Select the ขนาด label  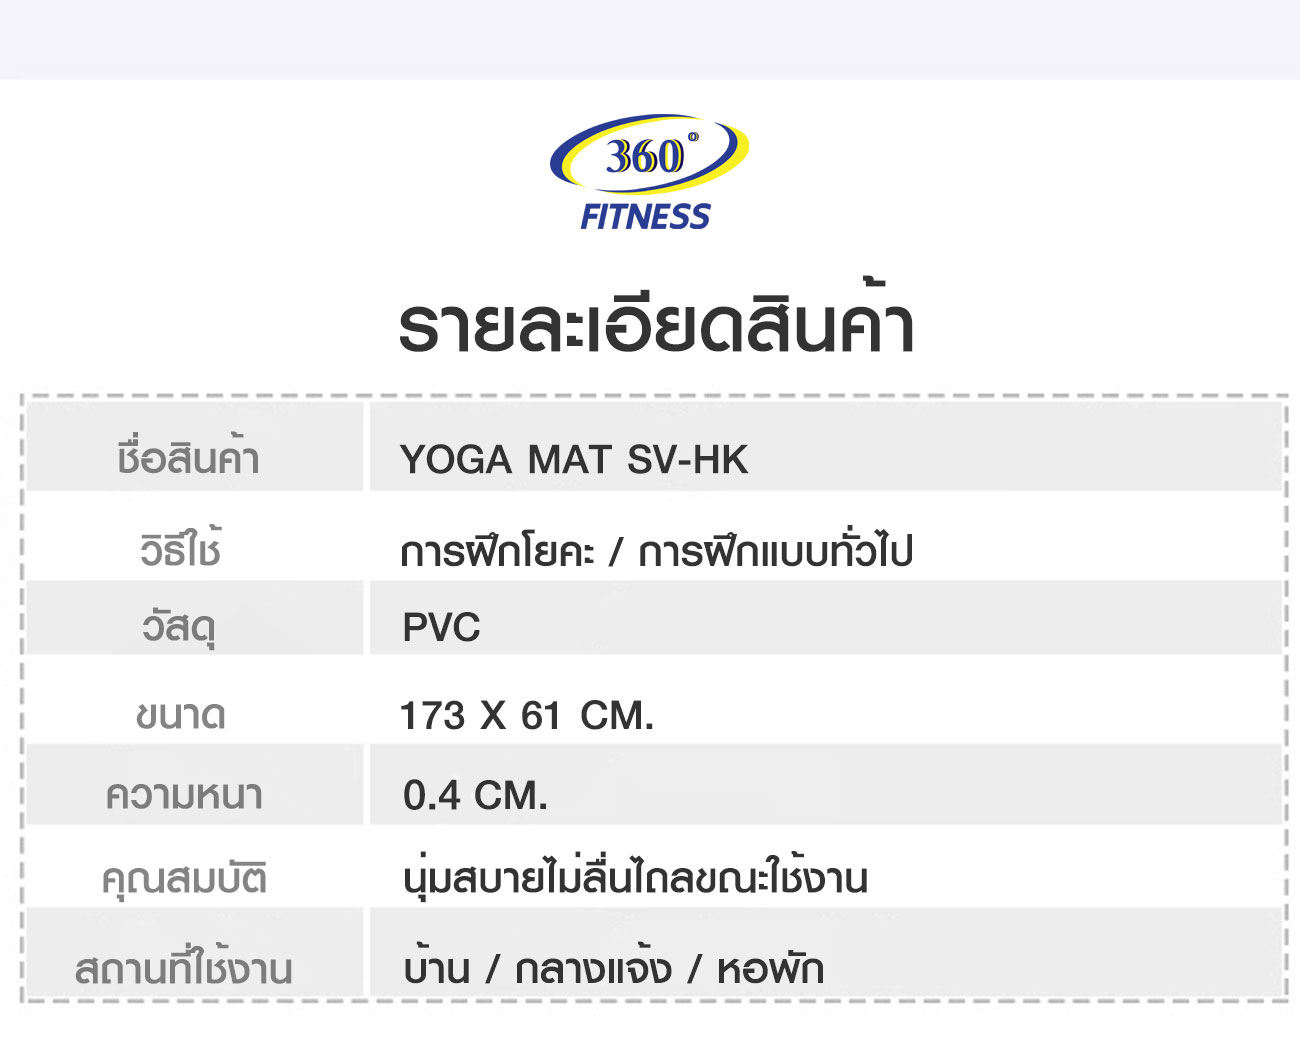tap(181, 716)
